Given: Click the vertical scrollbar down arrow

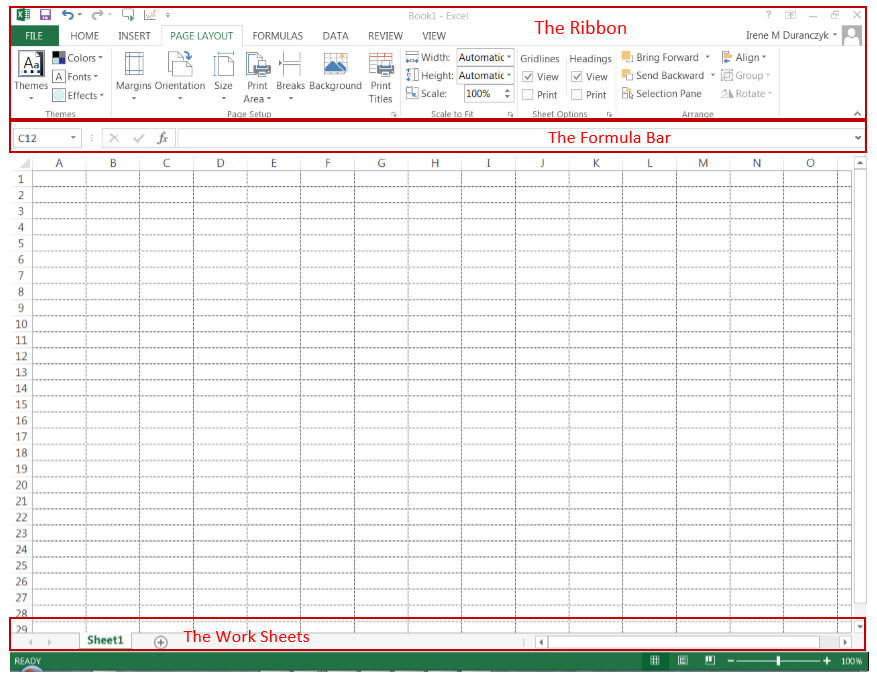Looking at the screenshot, I should click(860, 626).
